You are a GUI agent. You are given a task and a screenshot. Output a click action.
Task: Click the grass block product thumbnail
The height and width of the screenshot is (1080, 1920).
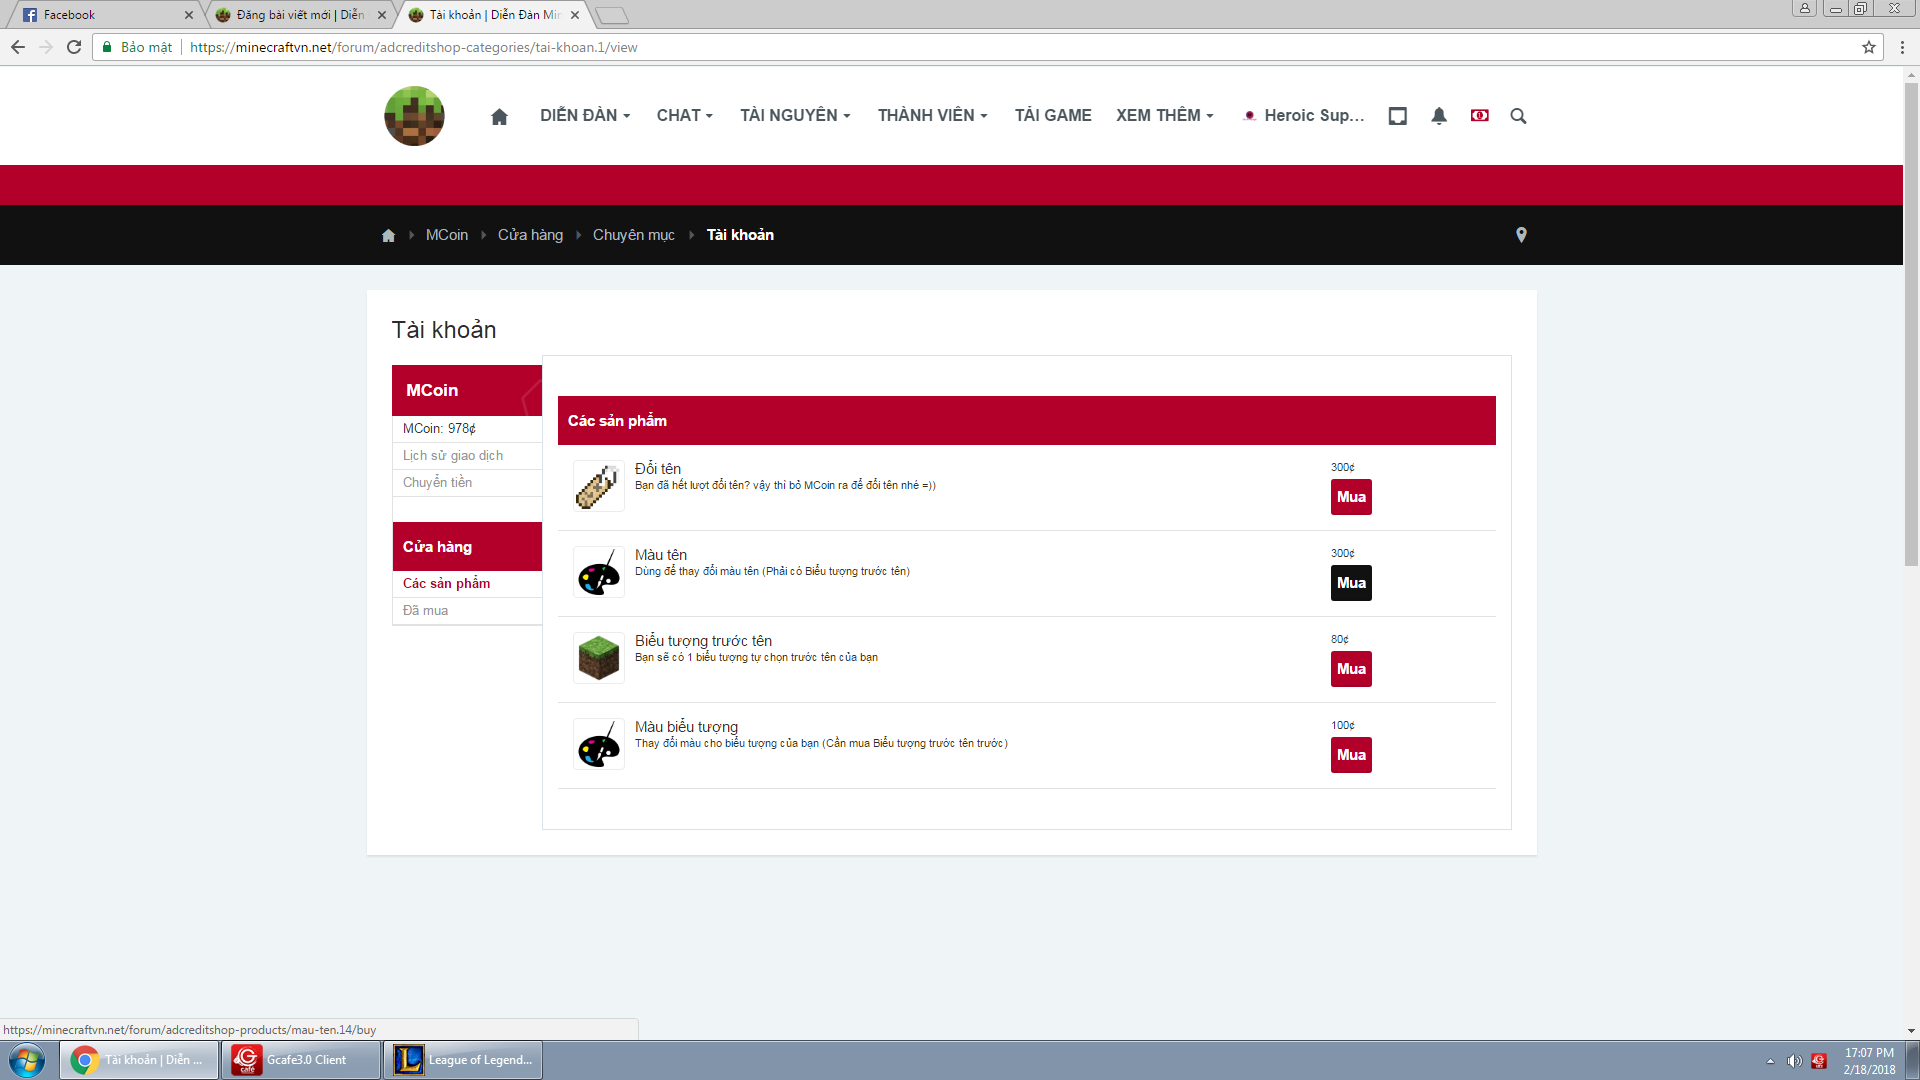click(x=599, y=658)
